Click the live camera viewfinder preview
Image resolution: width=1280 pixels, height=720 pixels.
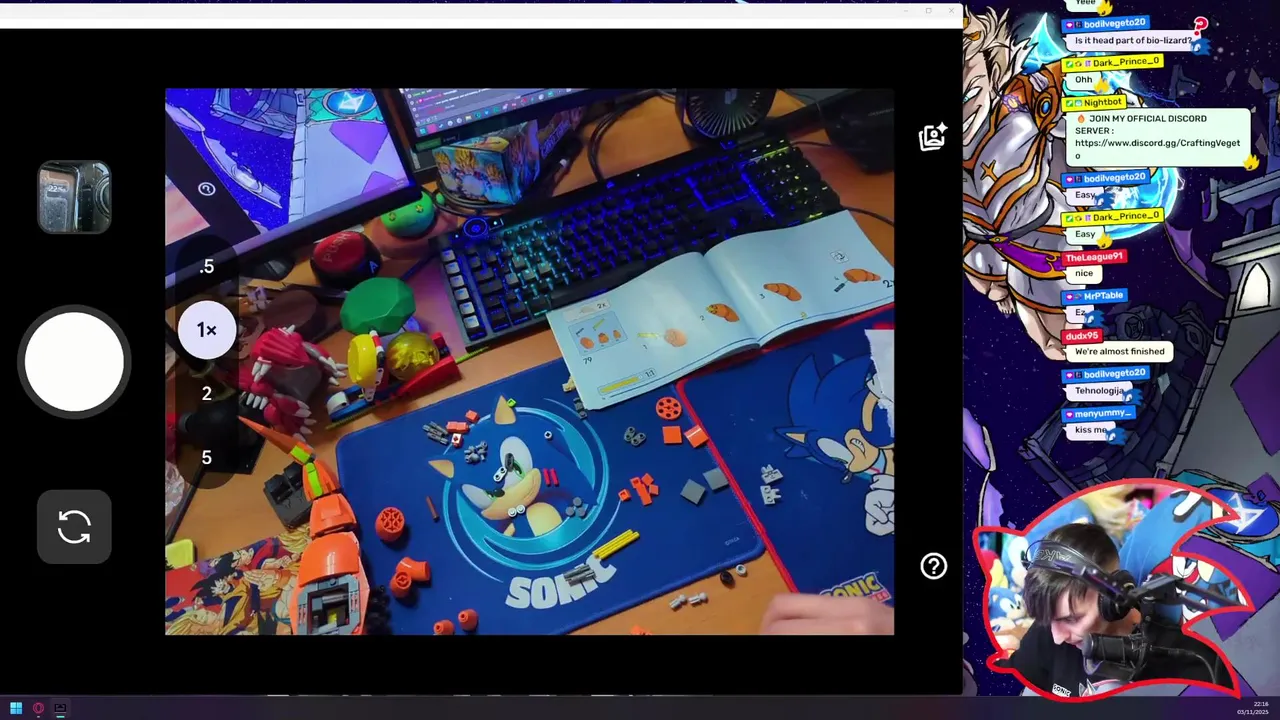[x=529, y=361]
